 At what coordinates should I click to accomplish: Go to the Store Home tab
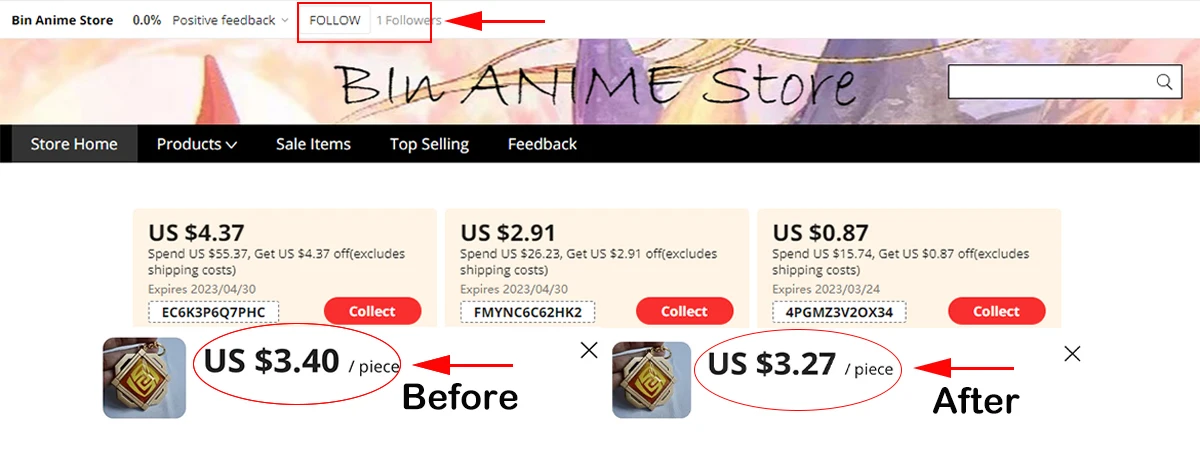74,144
